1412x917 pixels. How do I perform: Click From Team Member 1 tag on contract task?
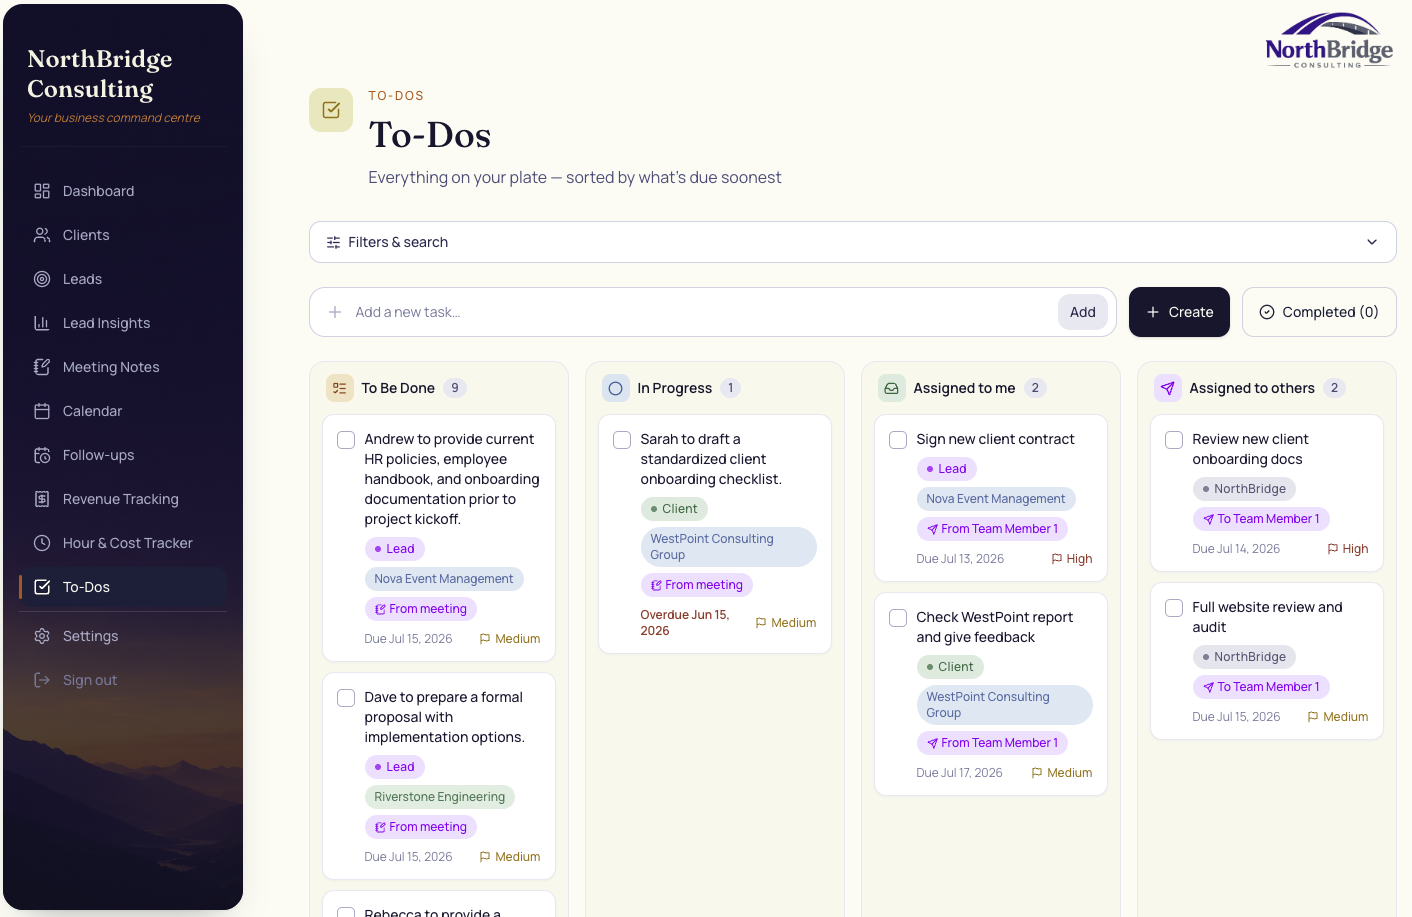[993, 529]
